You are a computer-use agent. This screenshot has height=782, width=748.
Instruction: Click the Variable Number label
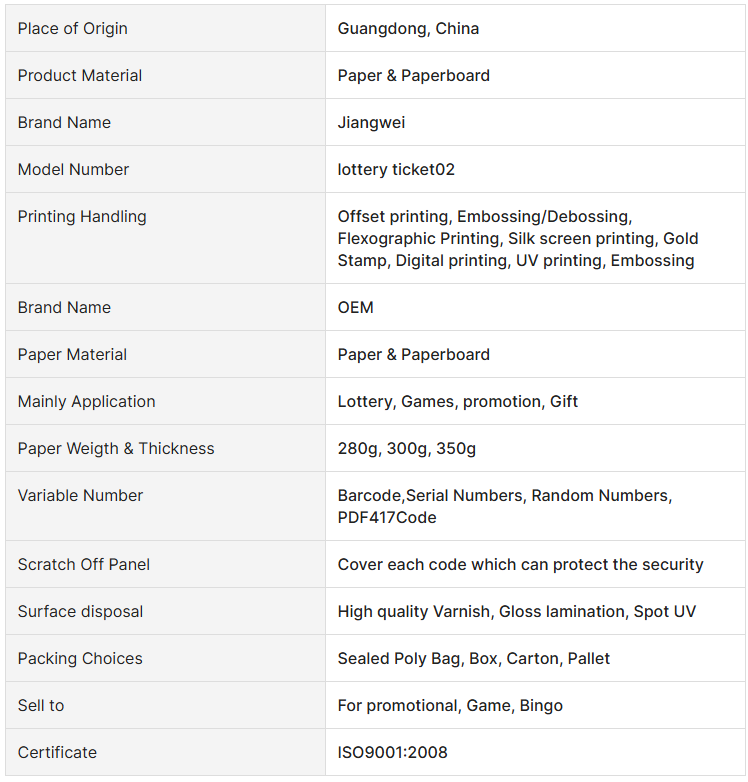tap(80, 495)
